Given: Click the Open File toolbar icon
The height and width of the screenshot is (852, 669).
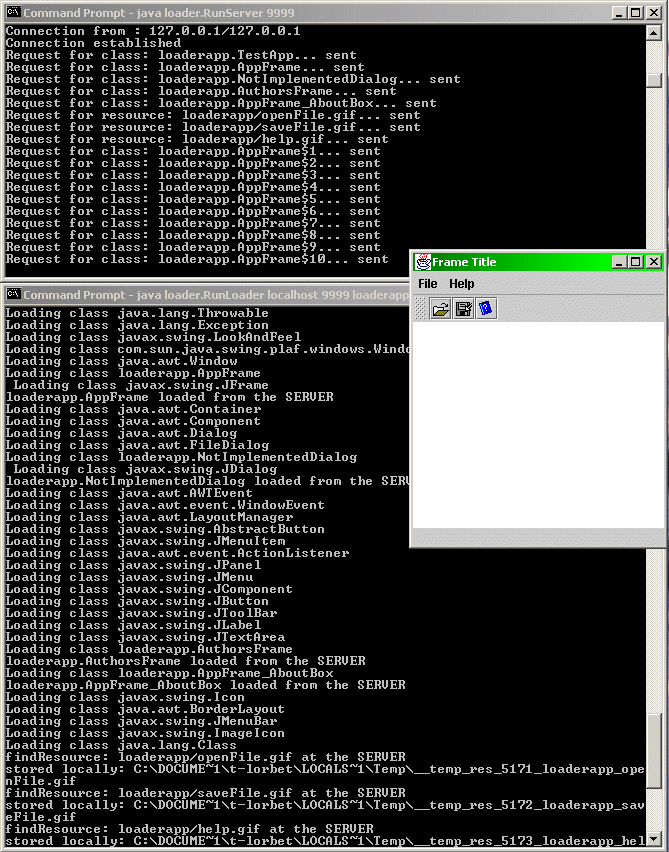Looking at the screenshot, I should [440, 309].
